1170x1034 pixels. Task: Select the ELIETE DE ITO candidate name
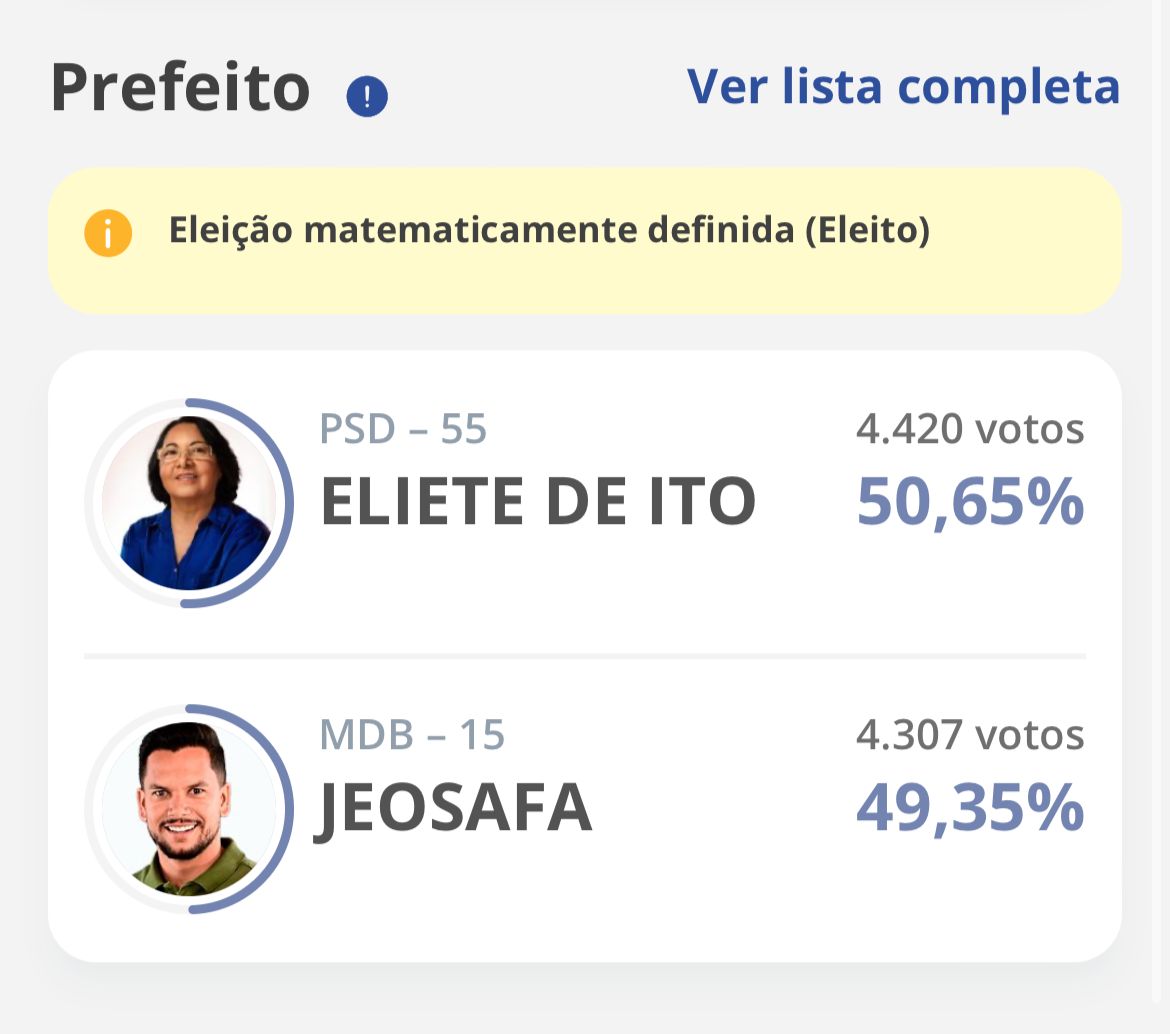click(x=537, y=502)
